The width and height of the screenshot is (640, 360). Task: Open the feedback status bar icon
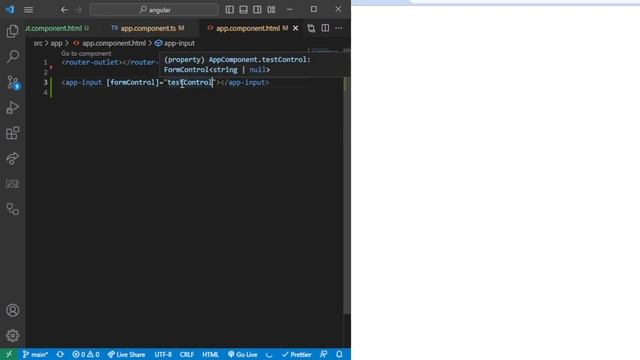pyautogui.click(x=324, y=354)
